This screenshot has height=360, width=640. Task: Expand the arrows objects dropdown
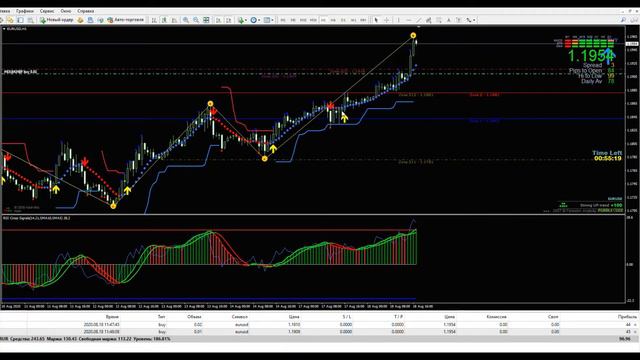coord(470,20)
